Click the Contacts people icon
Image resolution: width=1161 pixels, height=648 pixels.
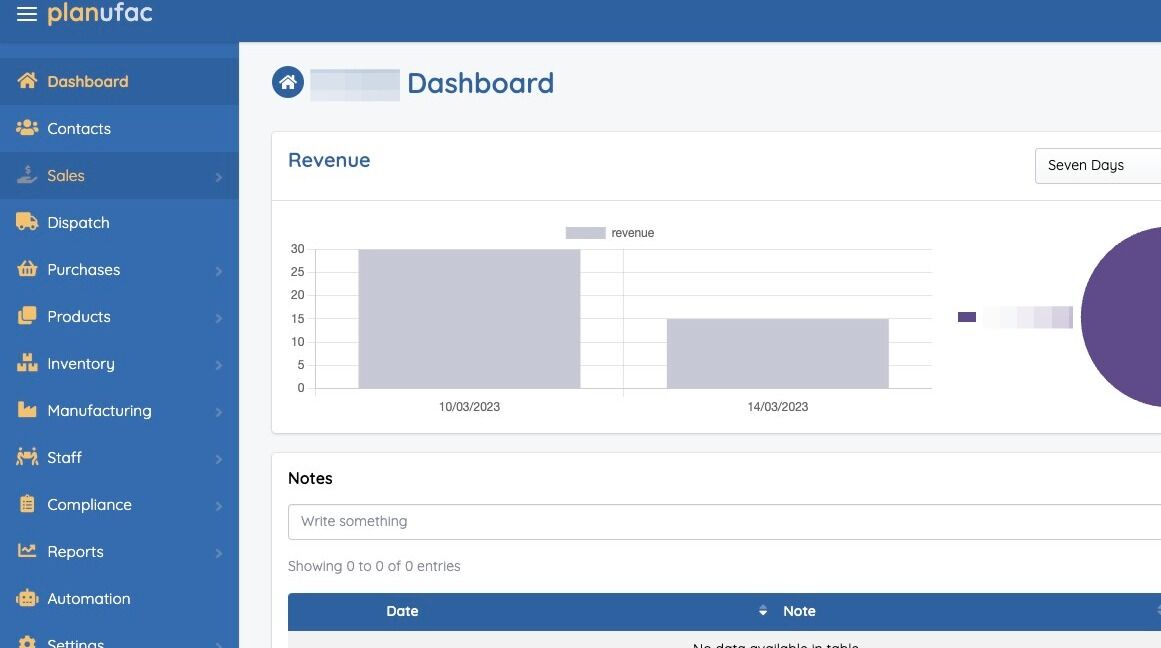[x=27, y=128]
